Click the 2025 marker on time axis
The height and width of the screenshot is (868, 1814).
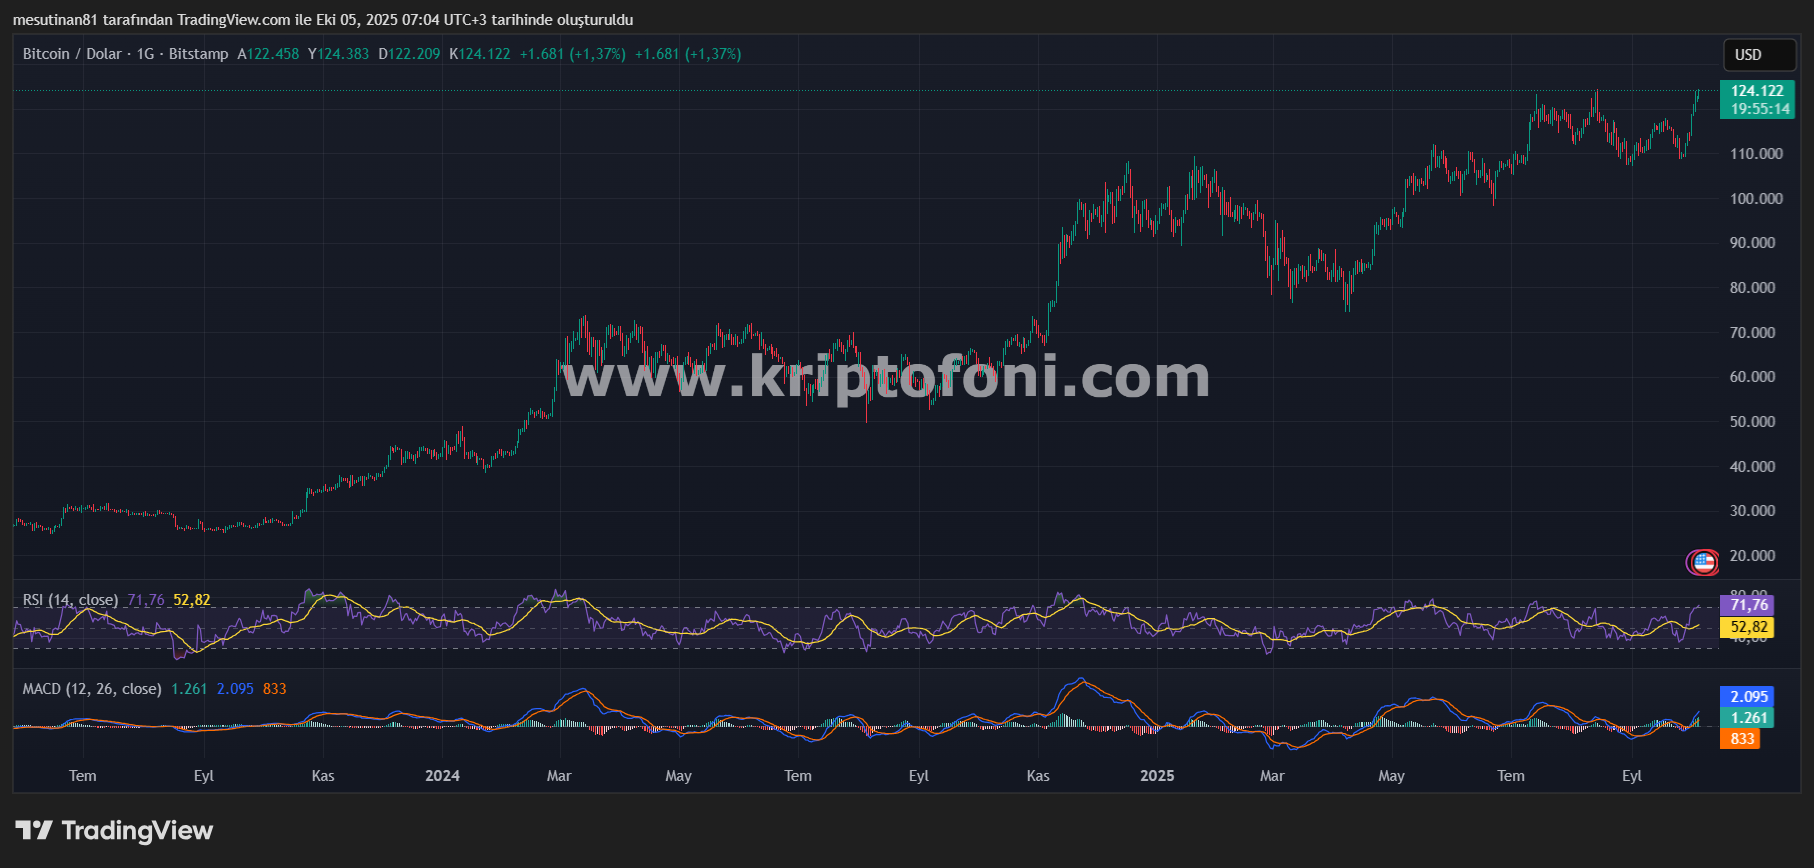[1157, 776]
